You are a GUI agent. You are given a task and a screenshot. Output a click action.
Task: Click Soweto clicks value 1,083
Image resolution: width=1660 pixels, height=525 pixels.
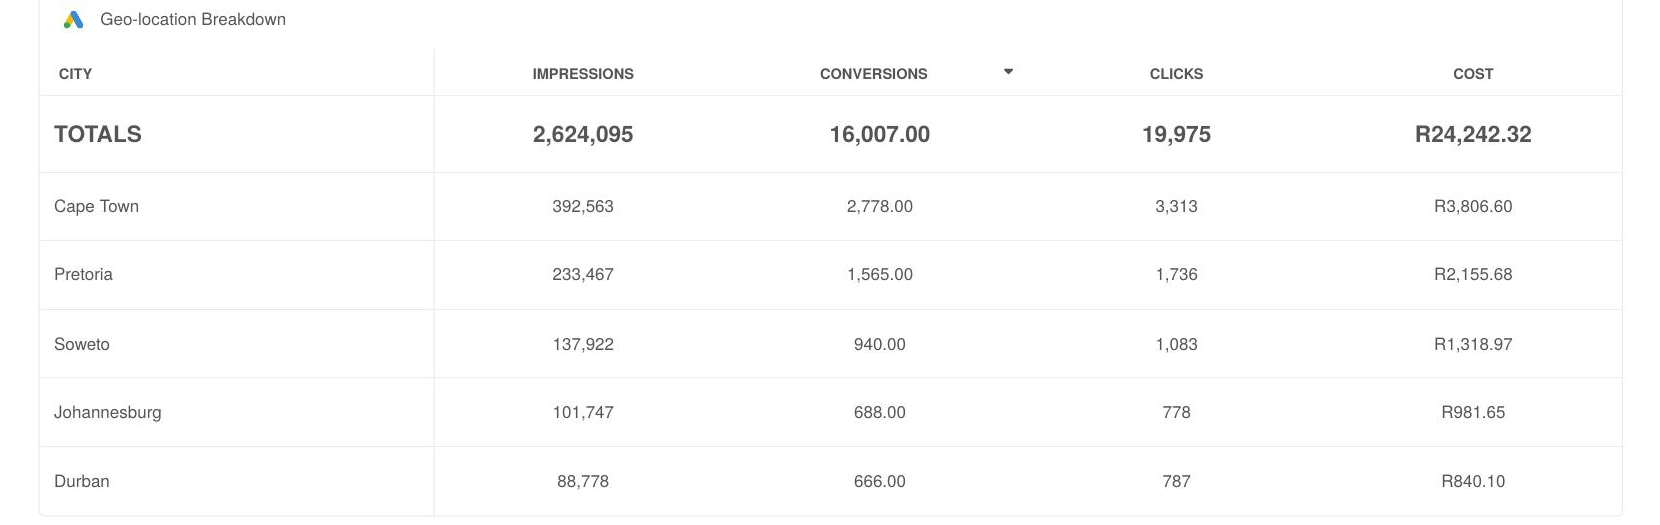pyautogui.click(x=1176, y=344)
